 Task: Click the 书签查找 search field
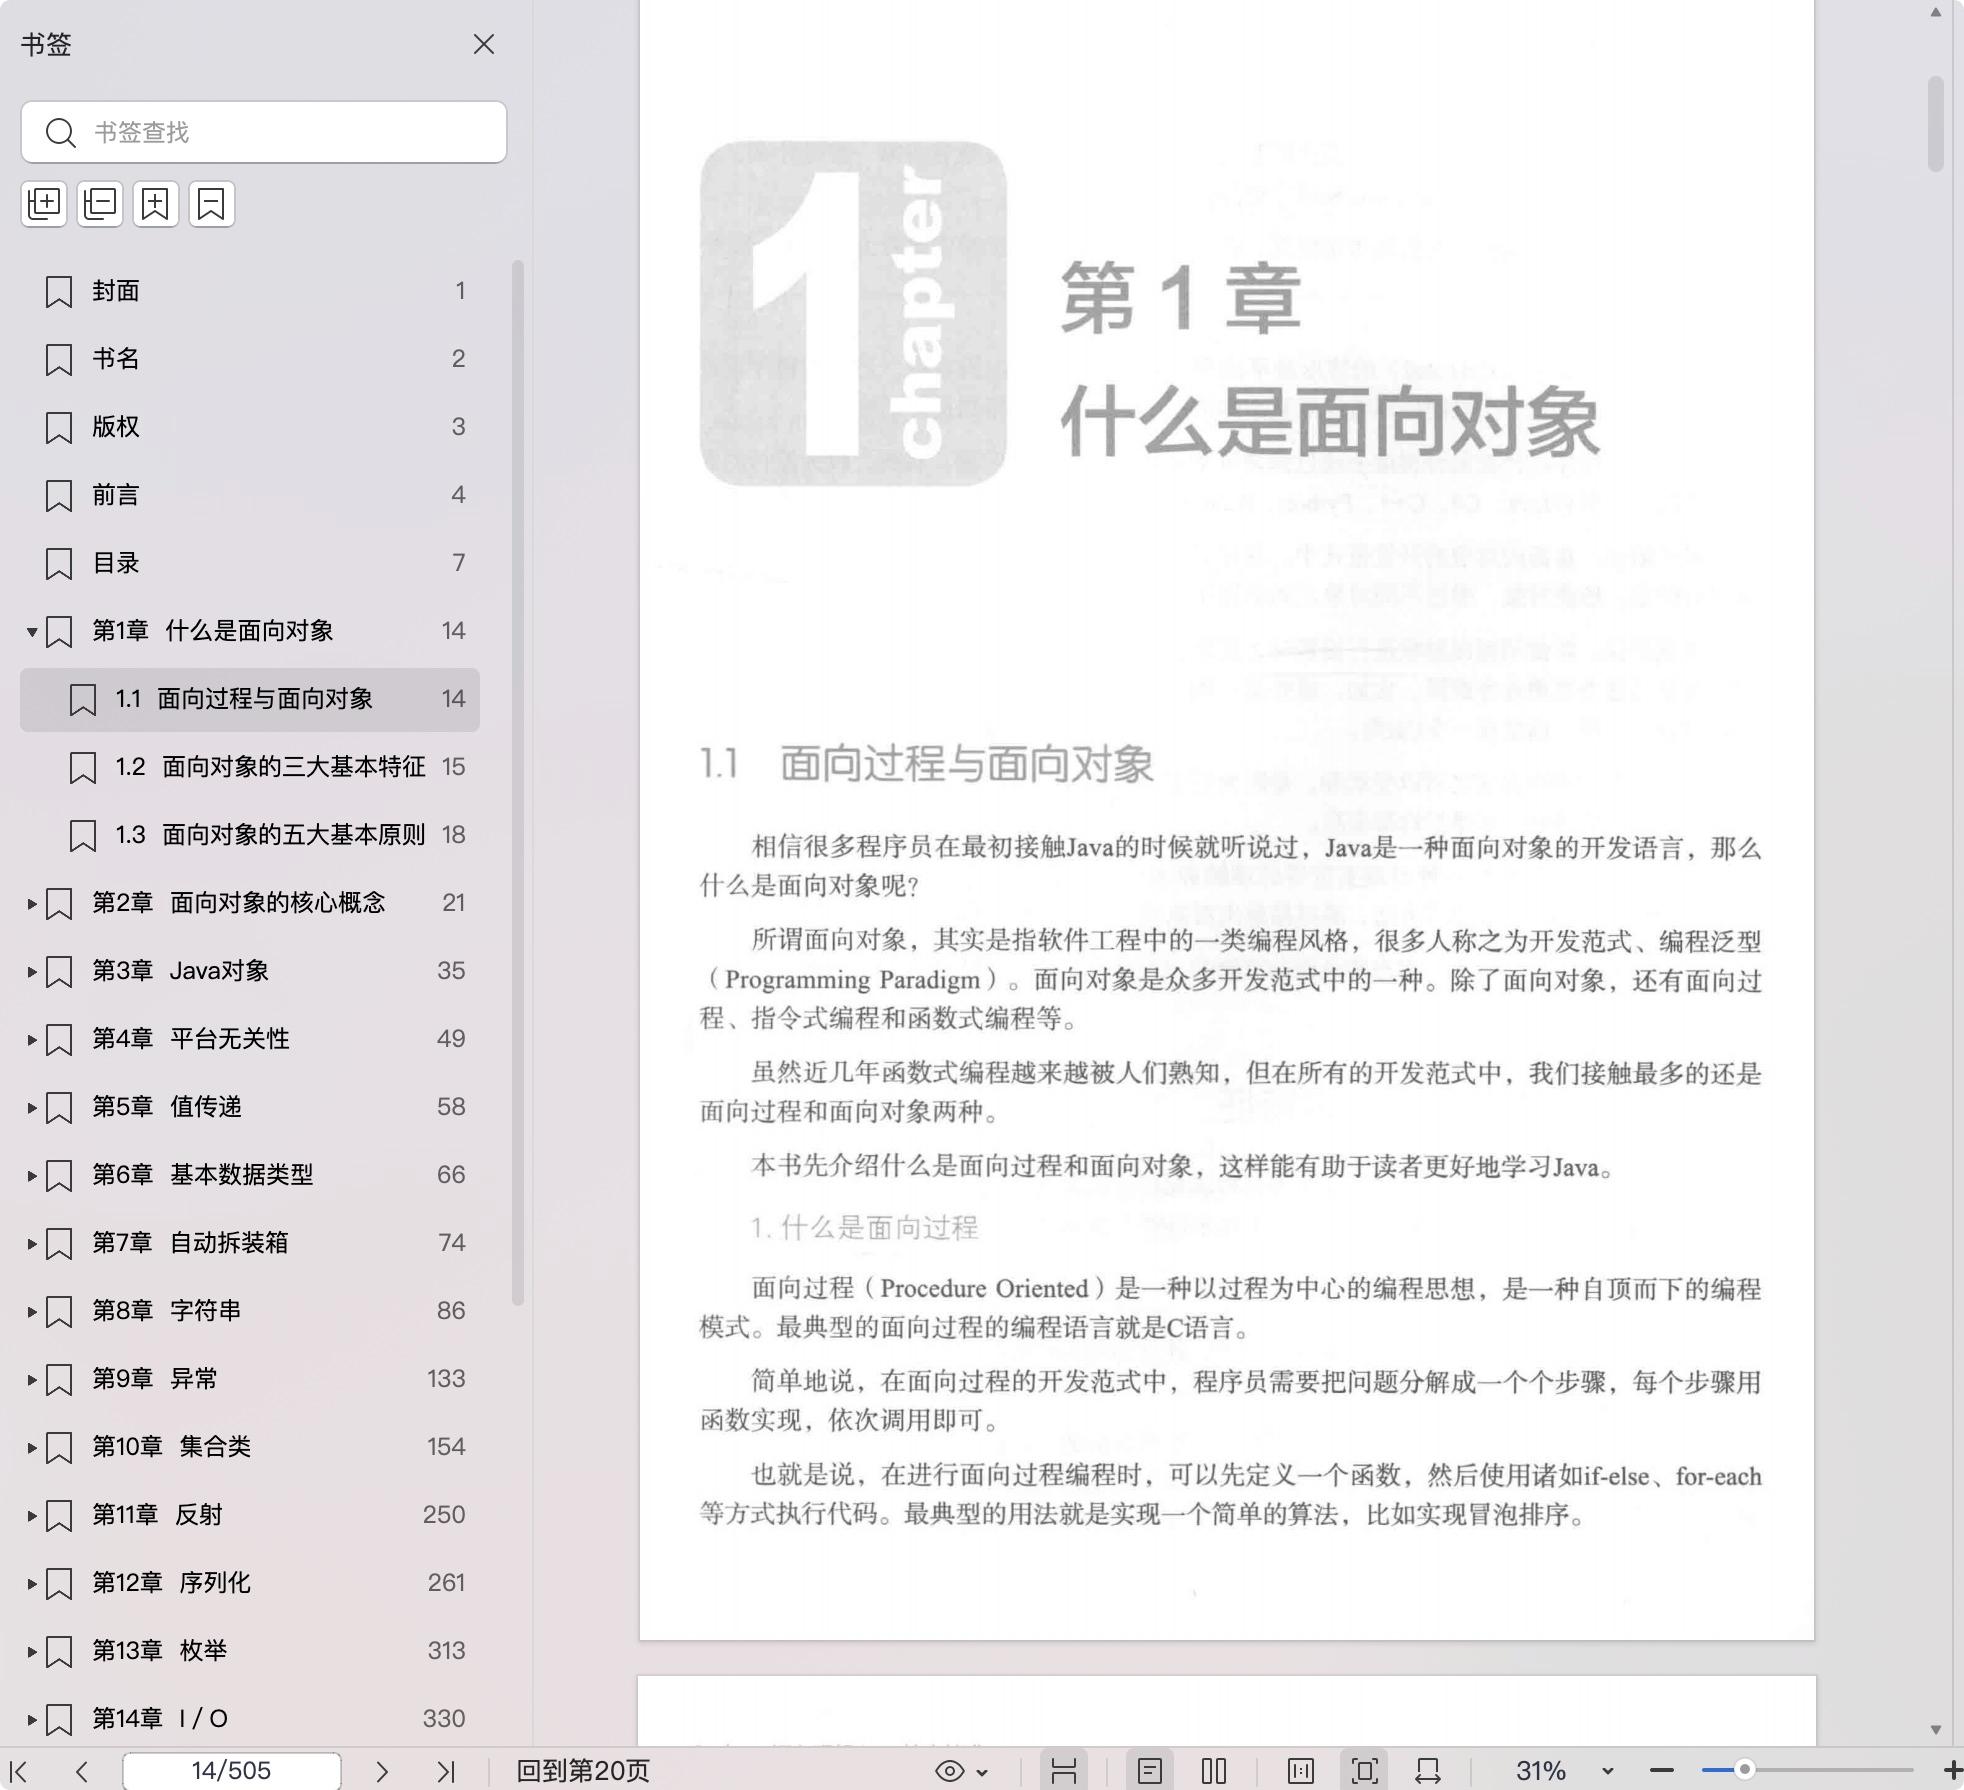[264, 132]
